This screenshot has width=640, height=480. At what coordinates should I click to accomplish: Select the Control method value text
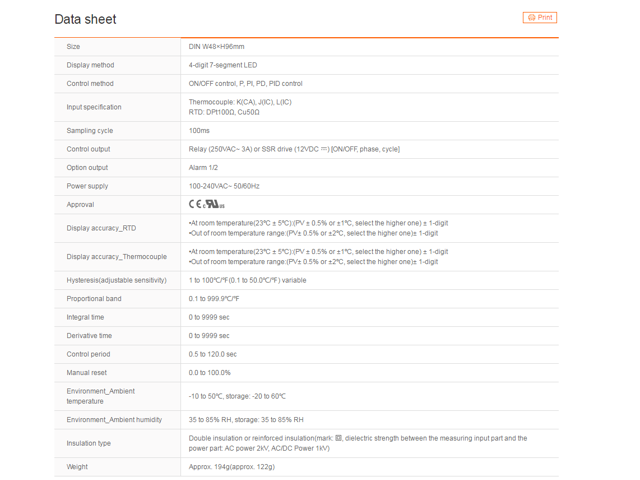(x=245, y=84)
